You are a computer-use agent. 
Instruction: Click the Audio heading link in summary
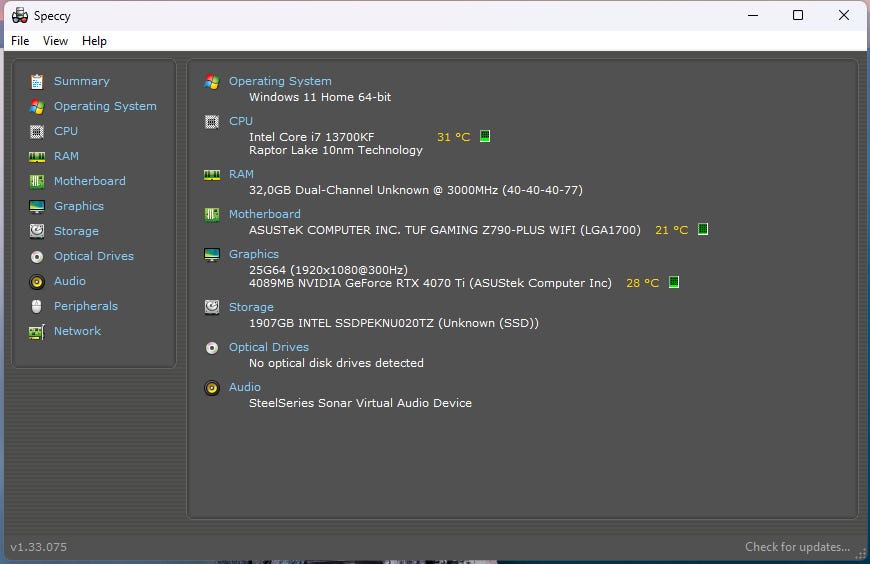(x=245, y=387)
